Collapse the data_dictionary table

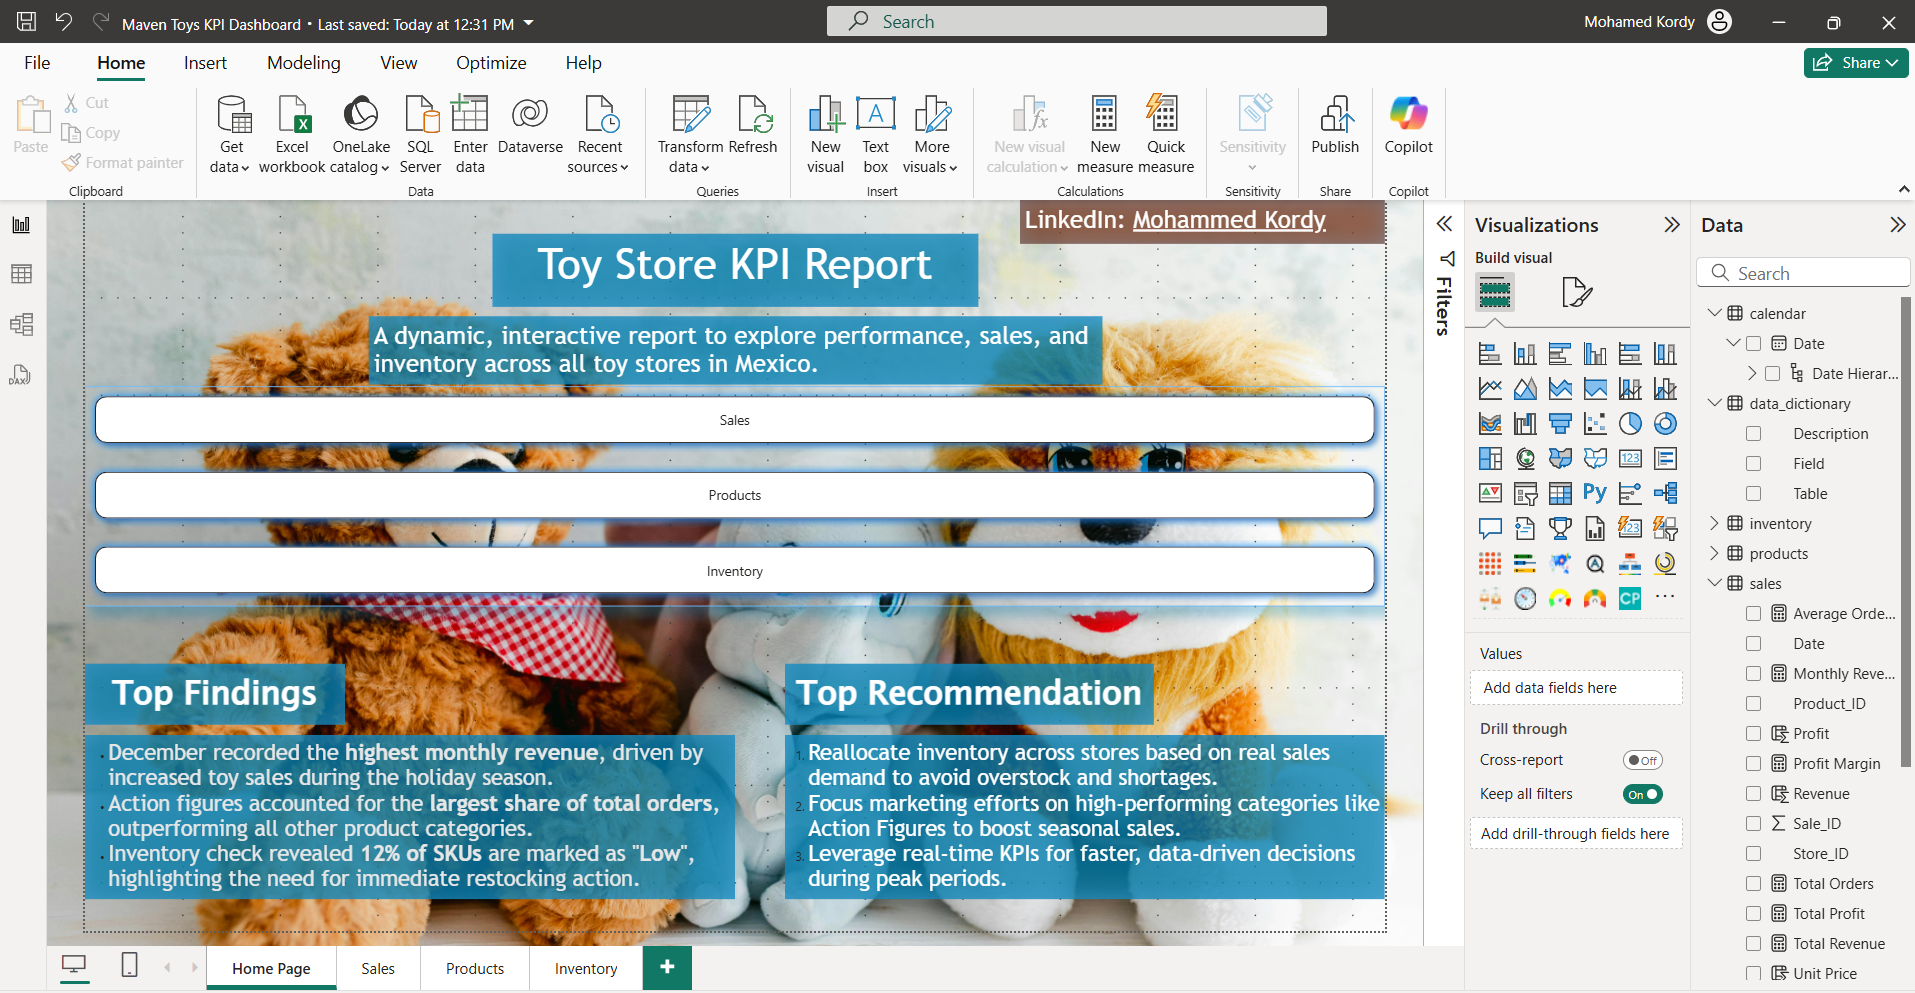1714,403
